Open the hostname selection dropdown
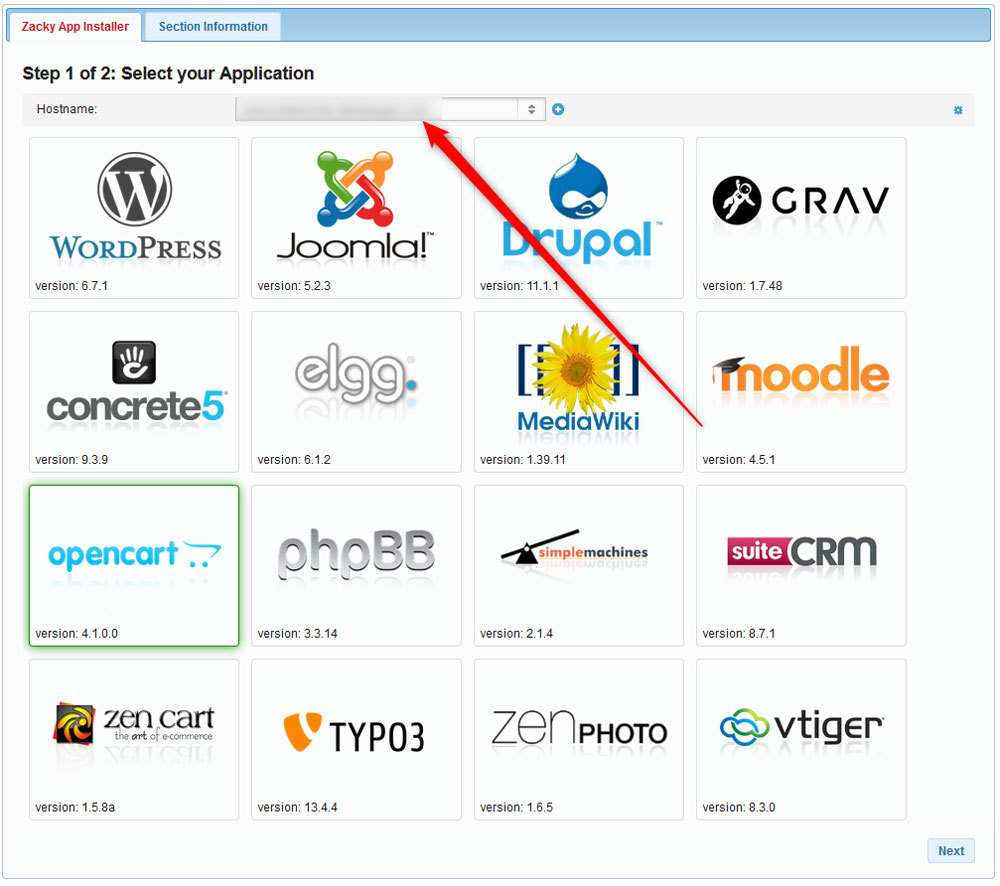Viewport: 1000px width, 886px height. pos(531,109)
